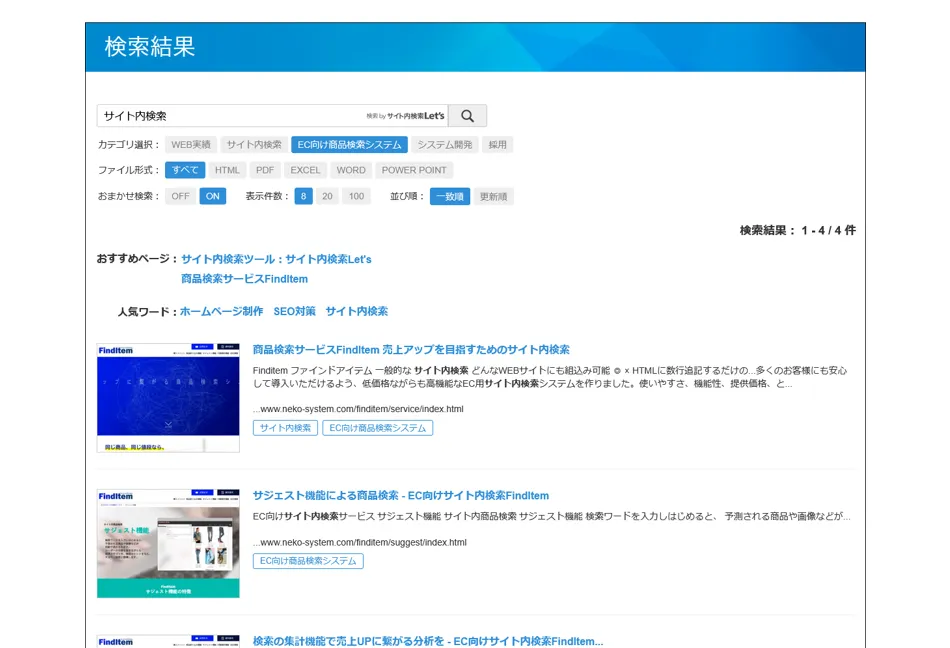950x648 pixels.
Task: Sort results by 一致順
Action: tap(450, 196)
